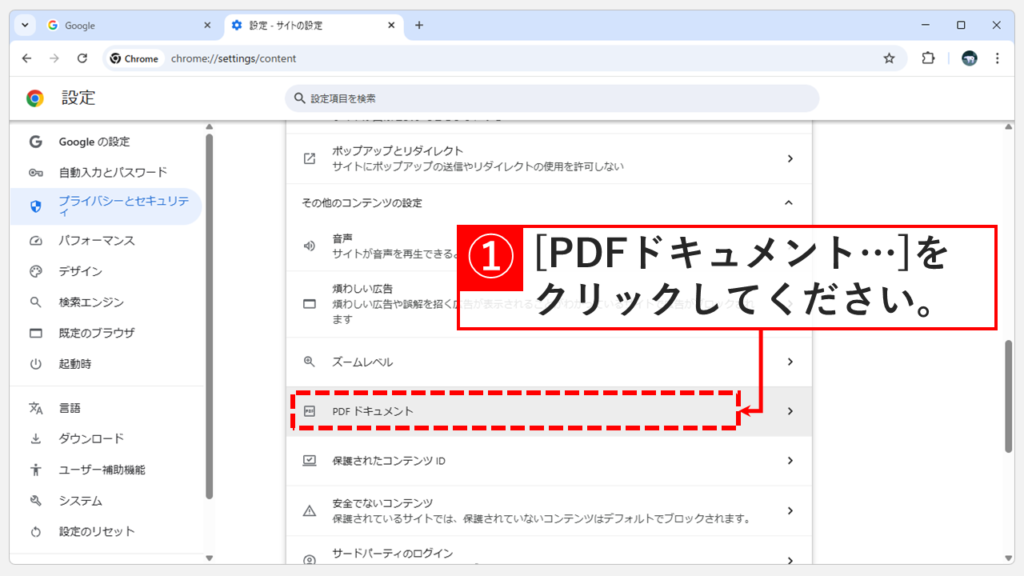Click the star icon to bookmark this page
The image size is (1024, 576).
(x=889, y=58)
